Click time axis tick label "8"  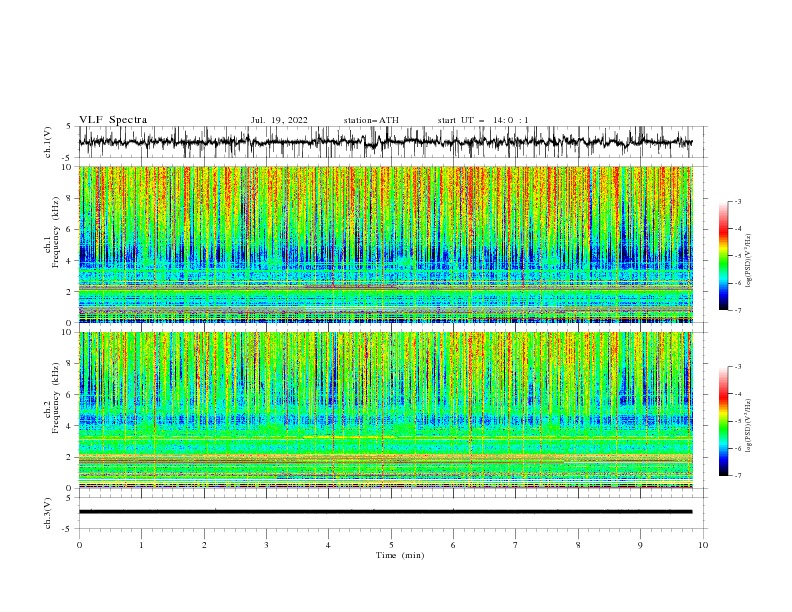(578, 545)
